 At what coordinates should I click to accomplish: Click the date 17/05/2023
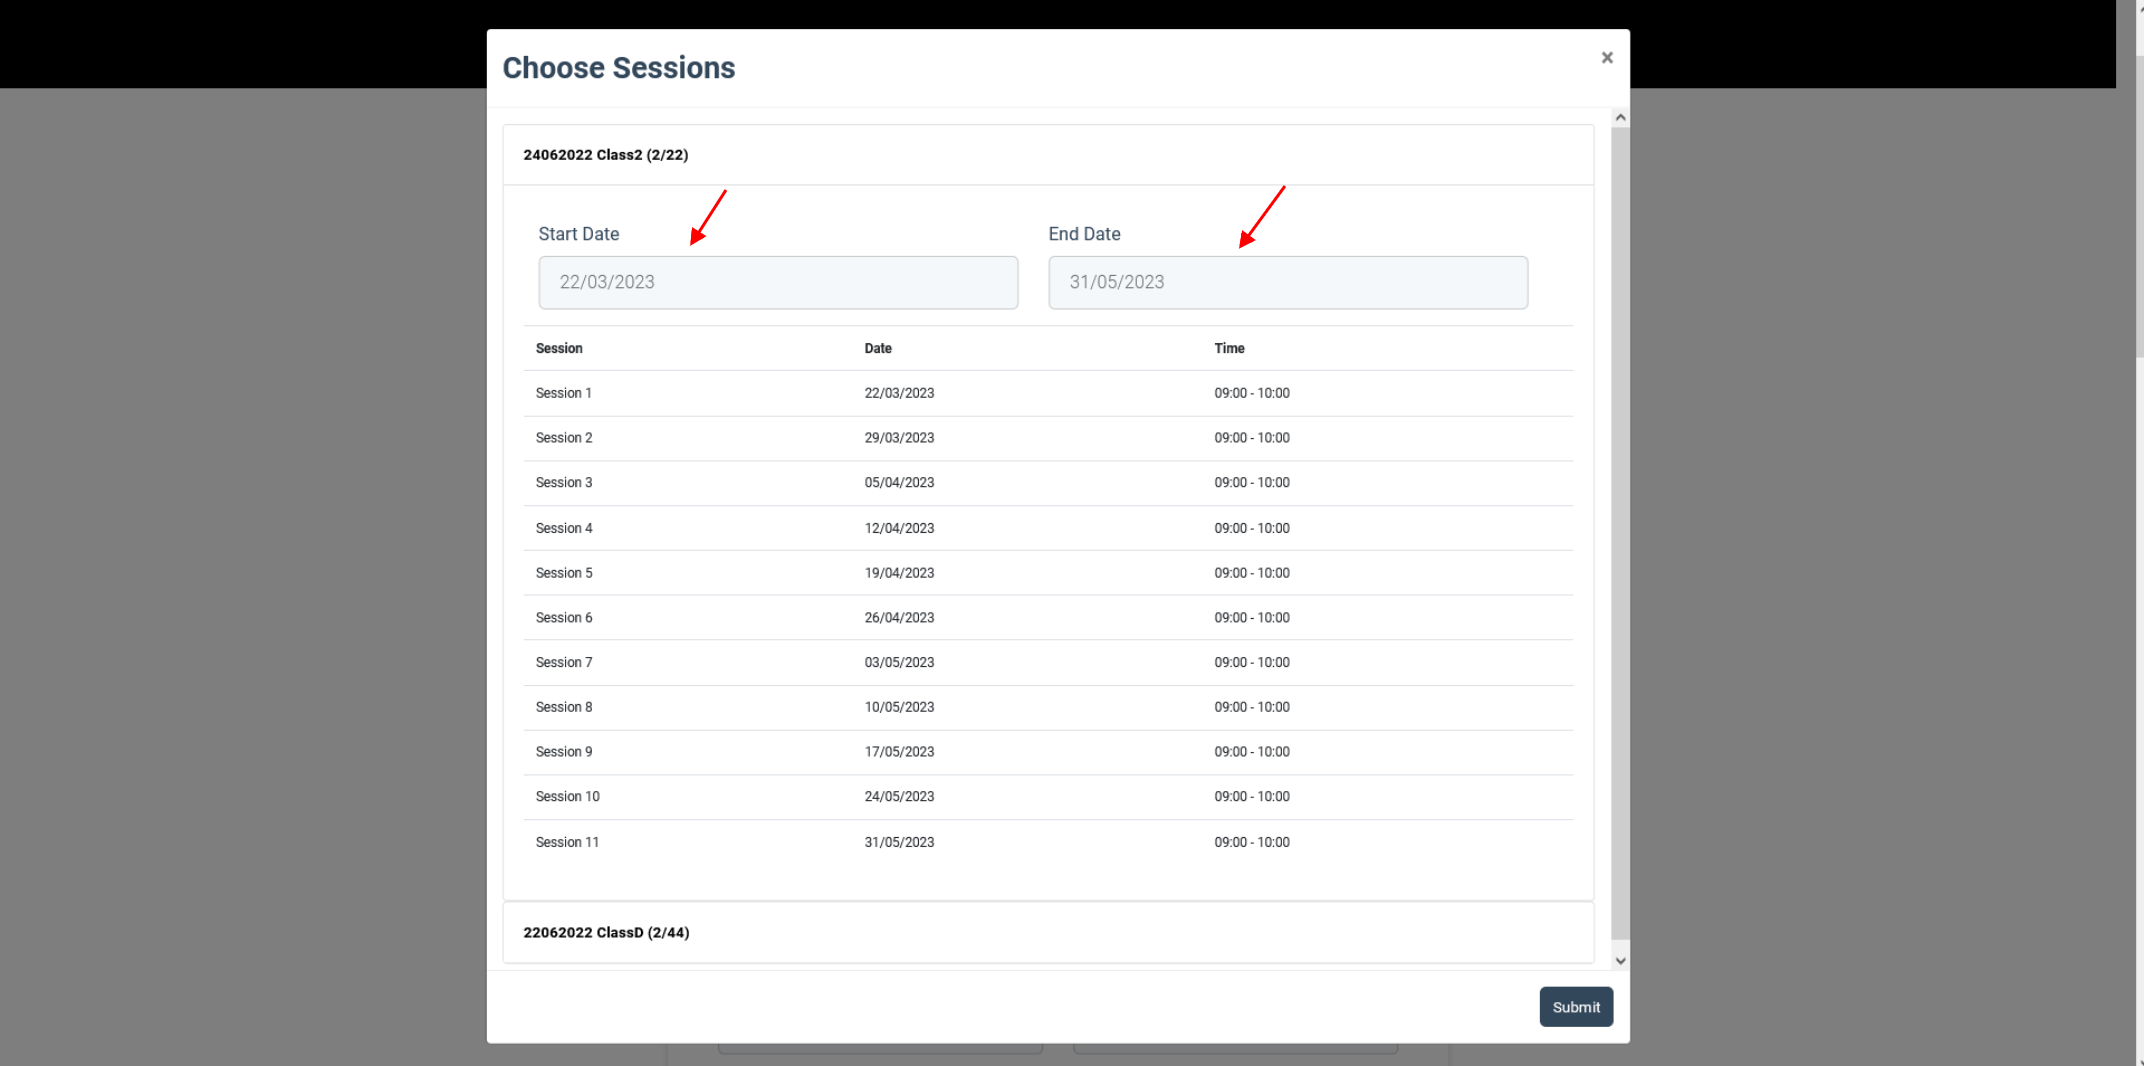[x=899, y=752]
